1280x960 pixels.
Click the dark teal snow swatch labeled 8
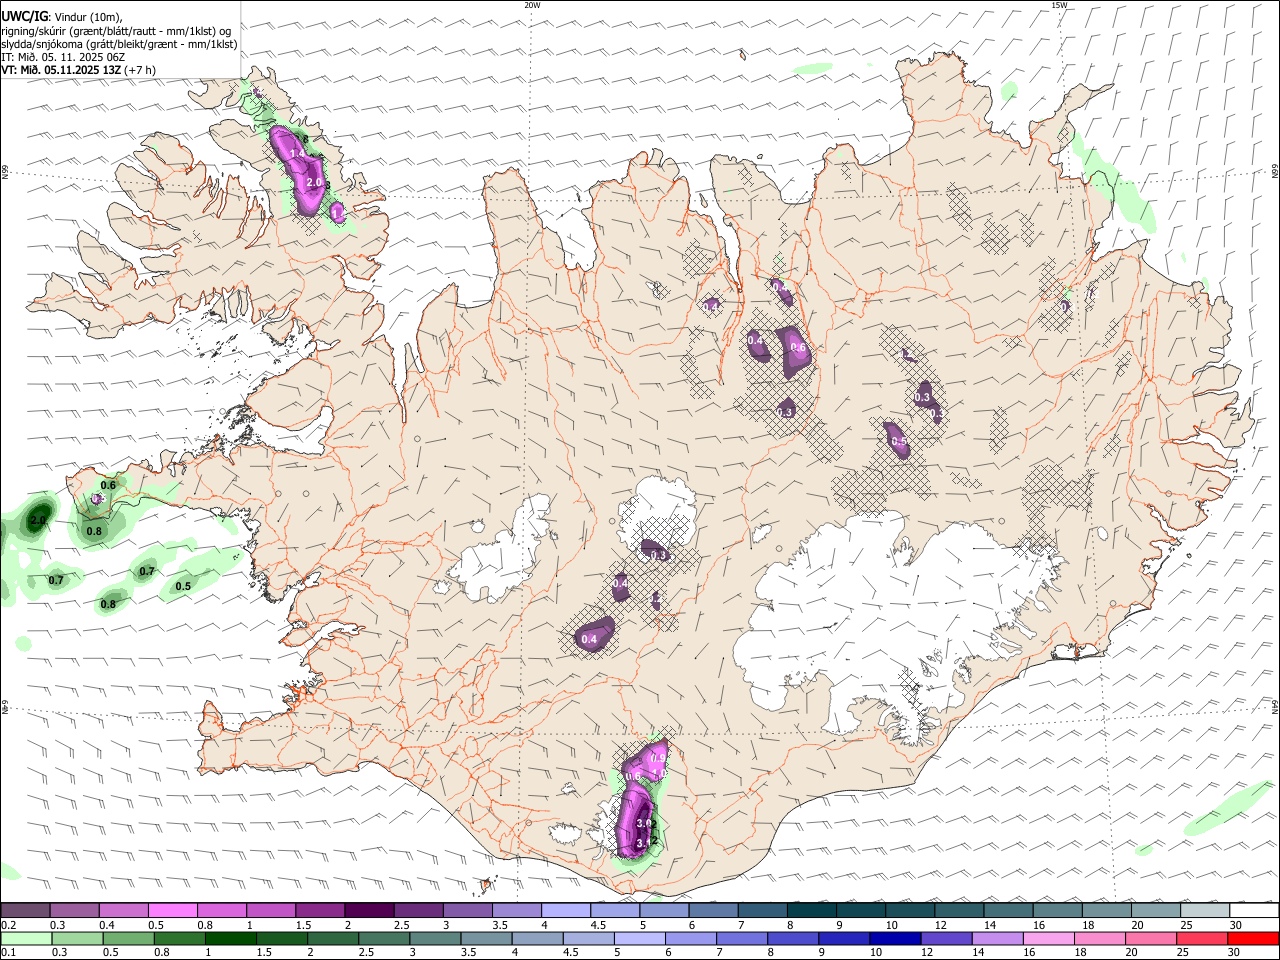point(811,910)
